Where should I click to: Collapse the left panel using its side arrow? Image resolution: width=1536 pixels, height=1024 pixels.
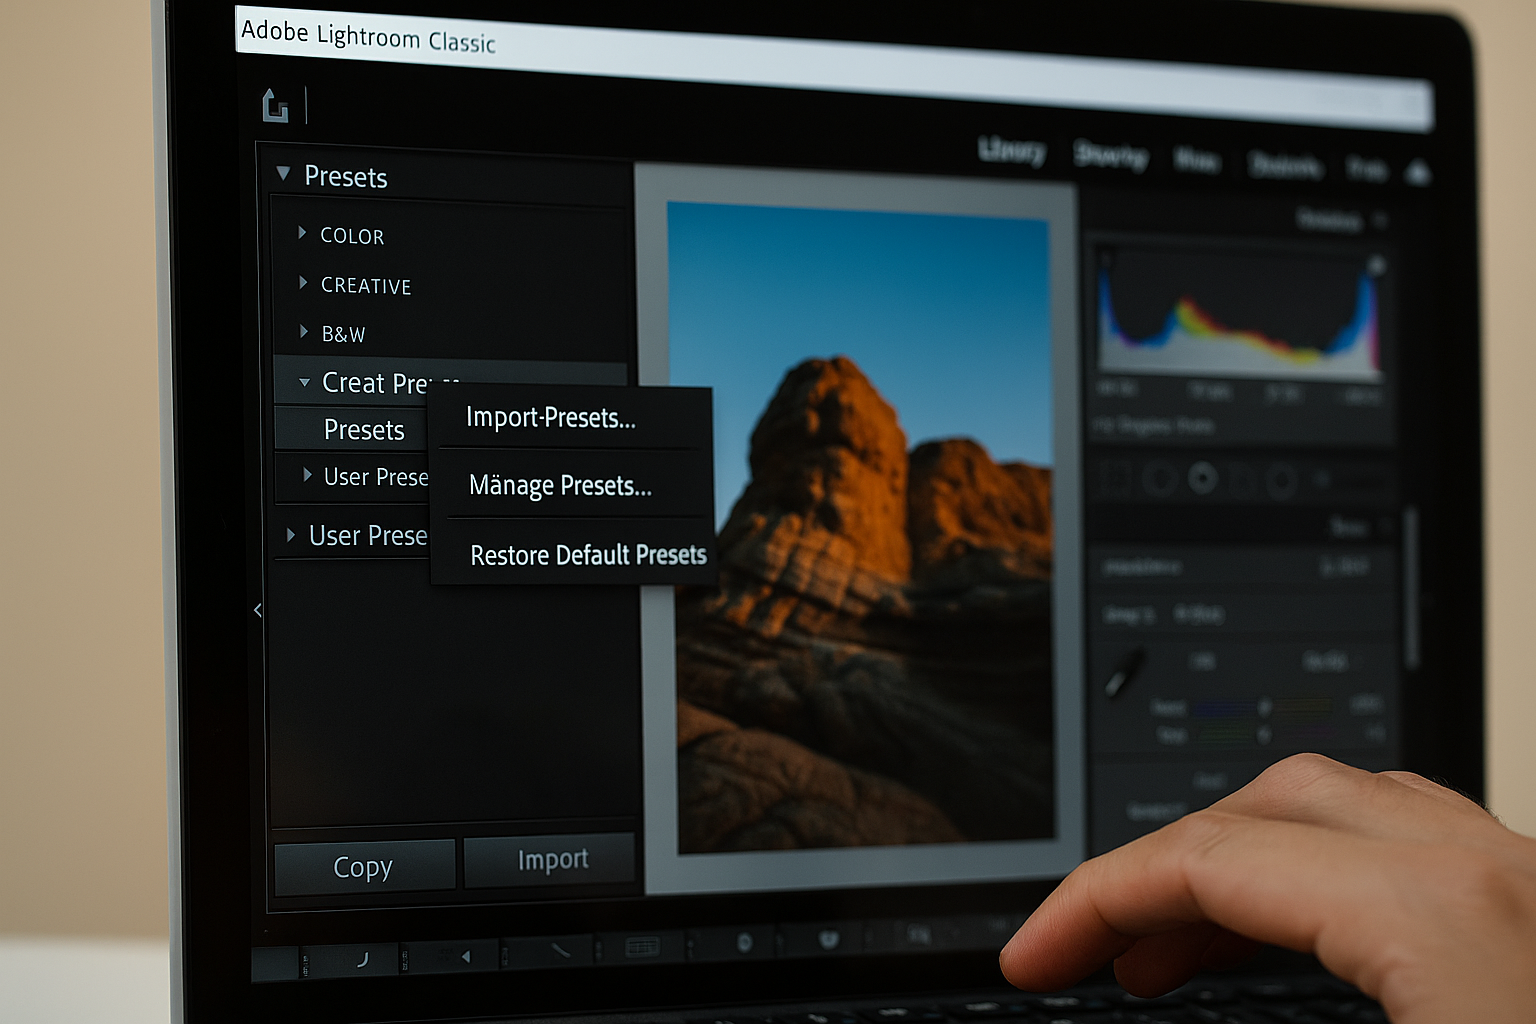(256, 610)
